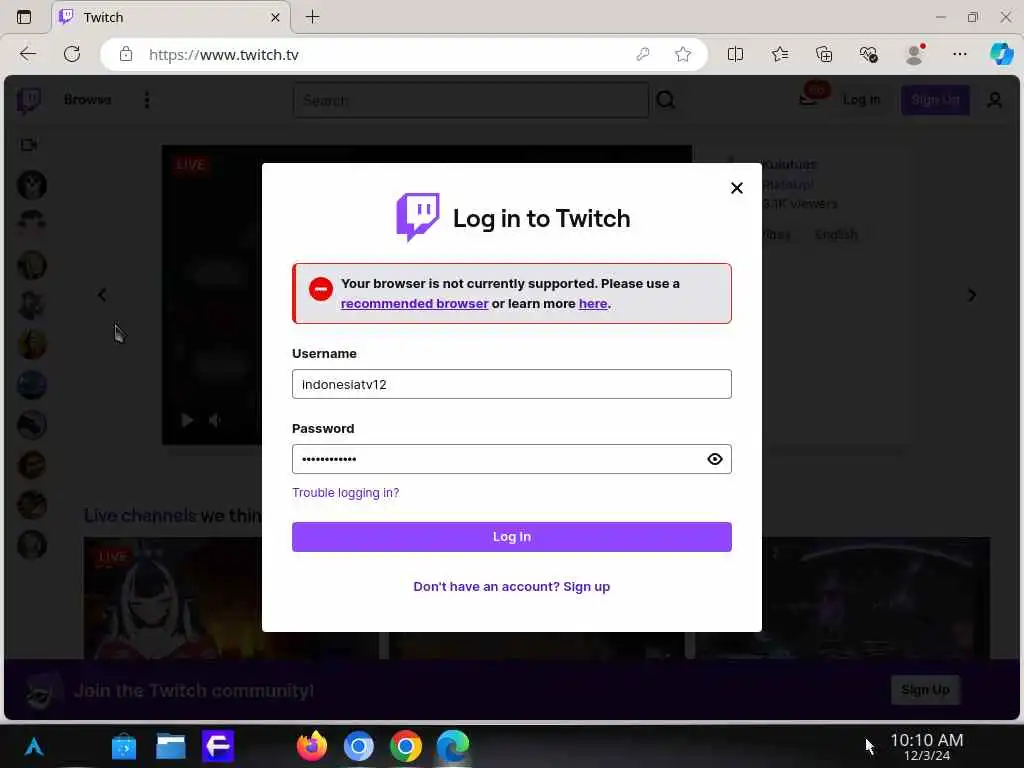Image resolution: width=1024 pixels, height=768 pixels.
Task: Open the clock showing 10:10 AM
Action: 926,746
